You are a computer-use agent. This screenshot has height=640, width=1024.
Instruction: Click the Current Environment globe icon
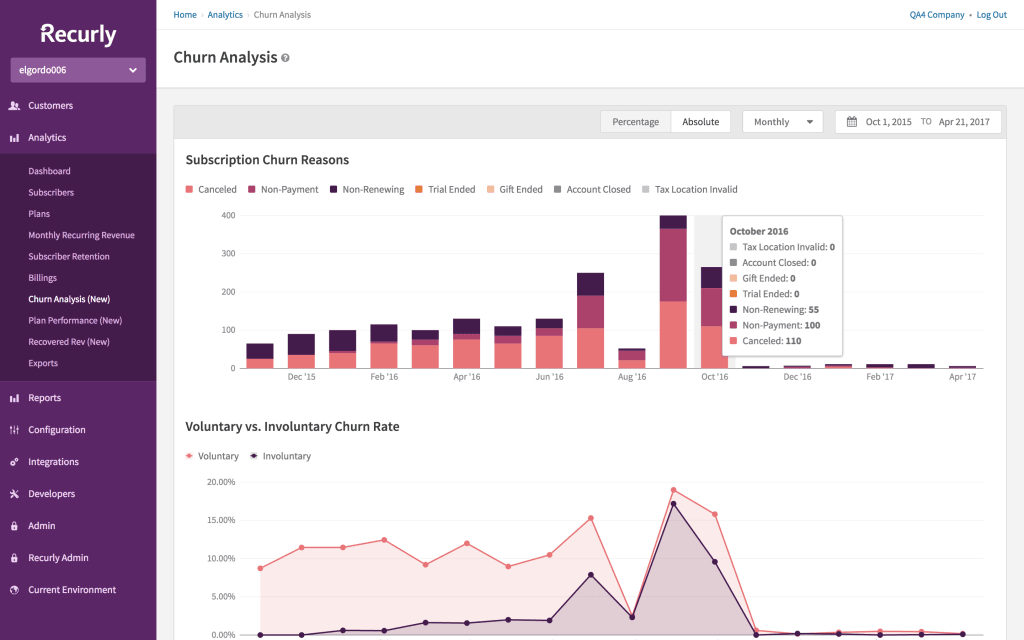pos(14,590)
